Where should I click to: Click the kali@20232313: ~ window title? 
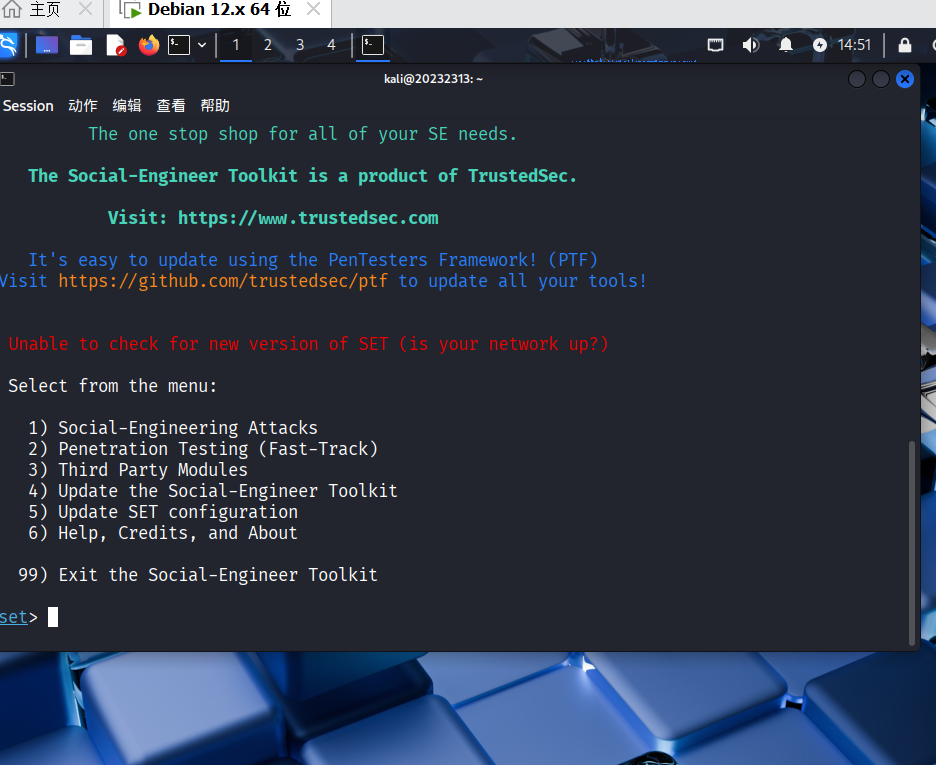[x=433, y=79]
